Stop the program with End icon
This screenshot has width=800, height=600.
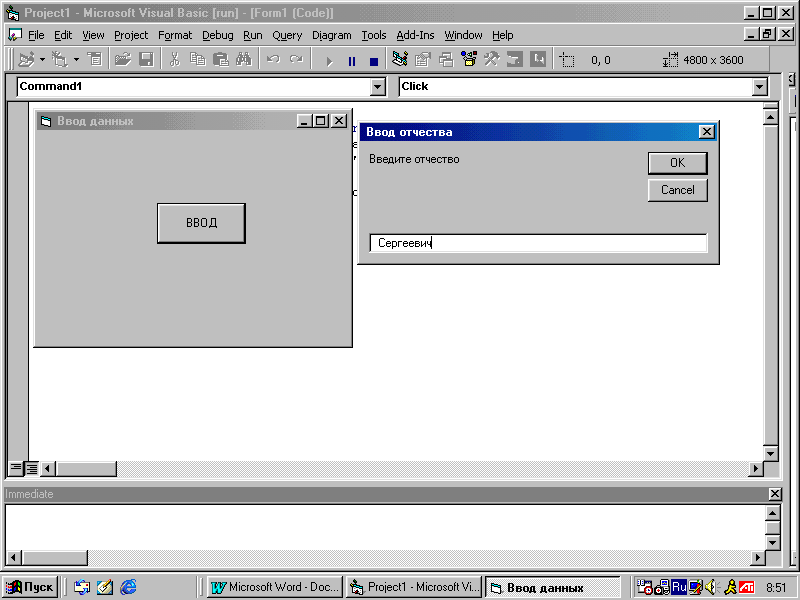374,61
